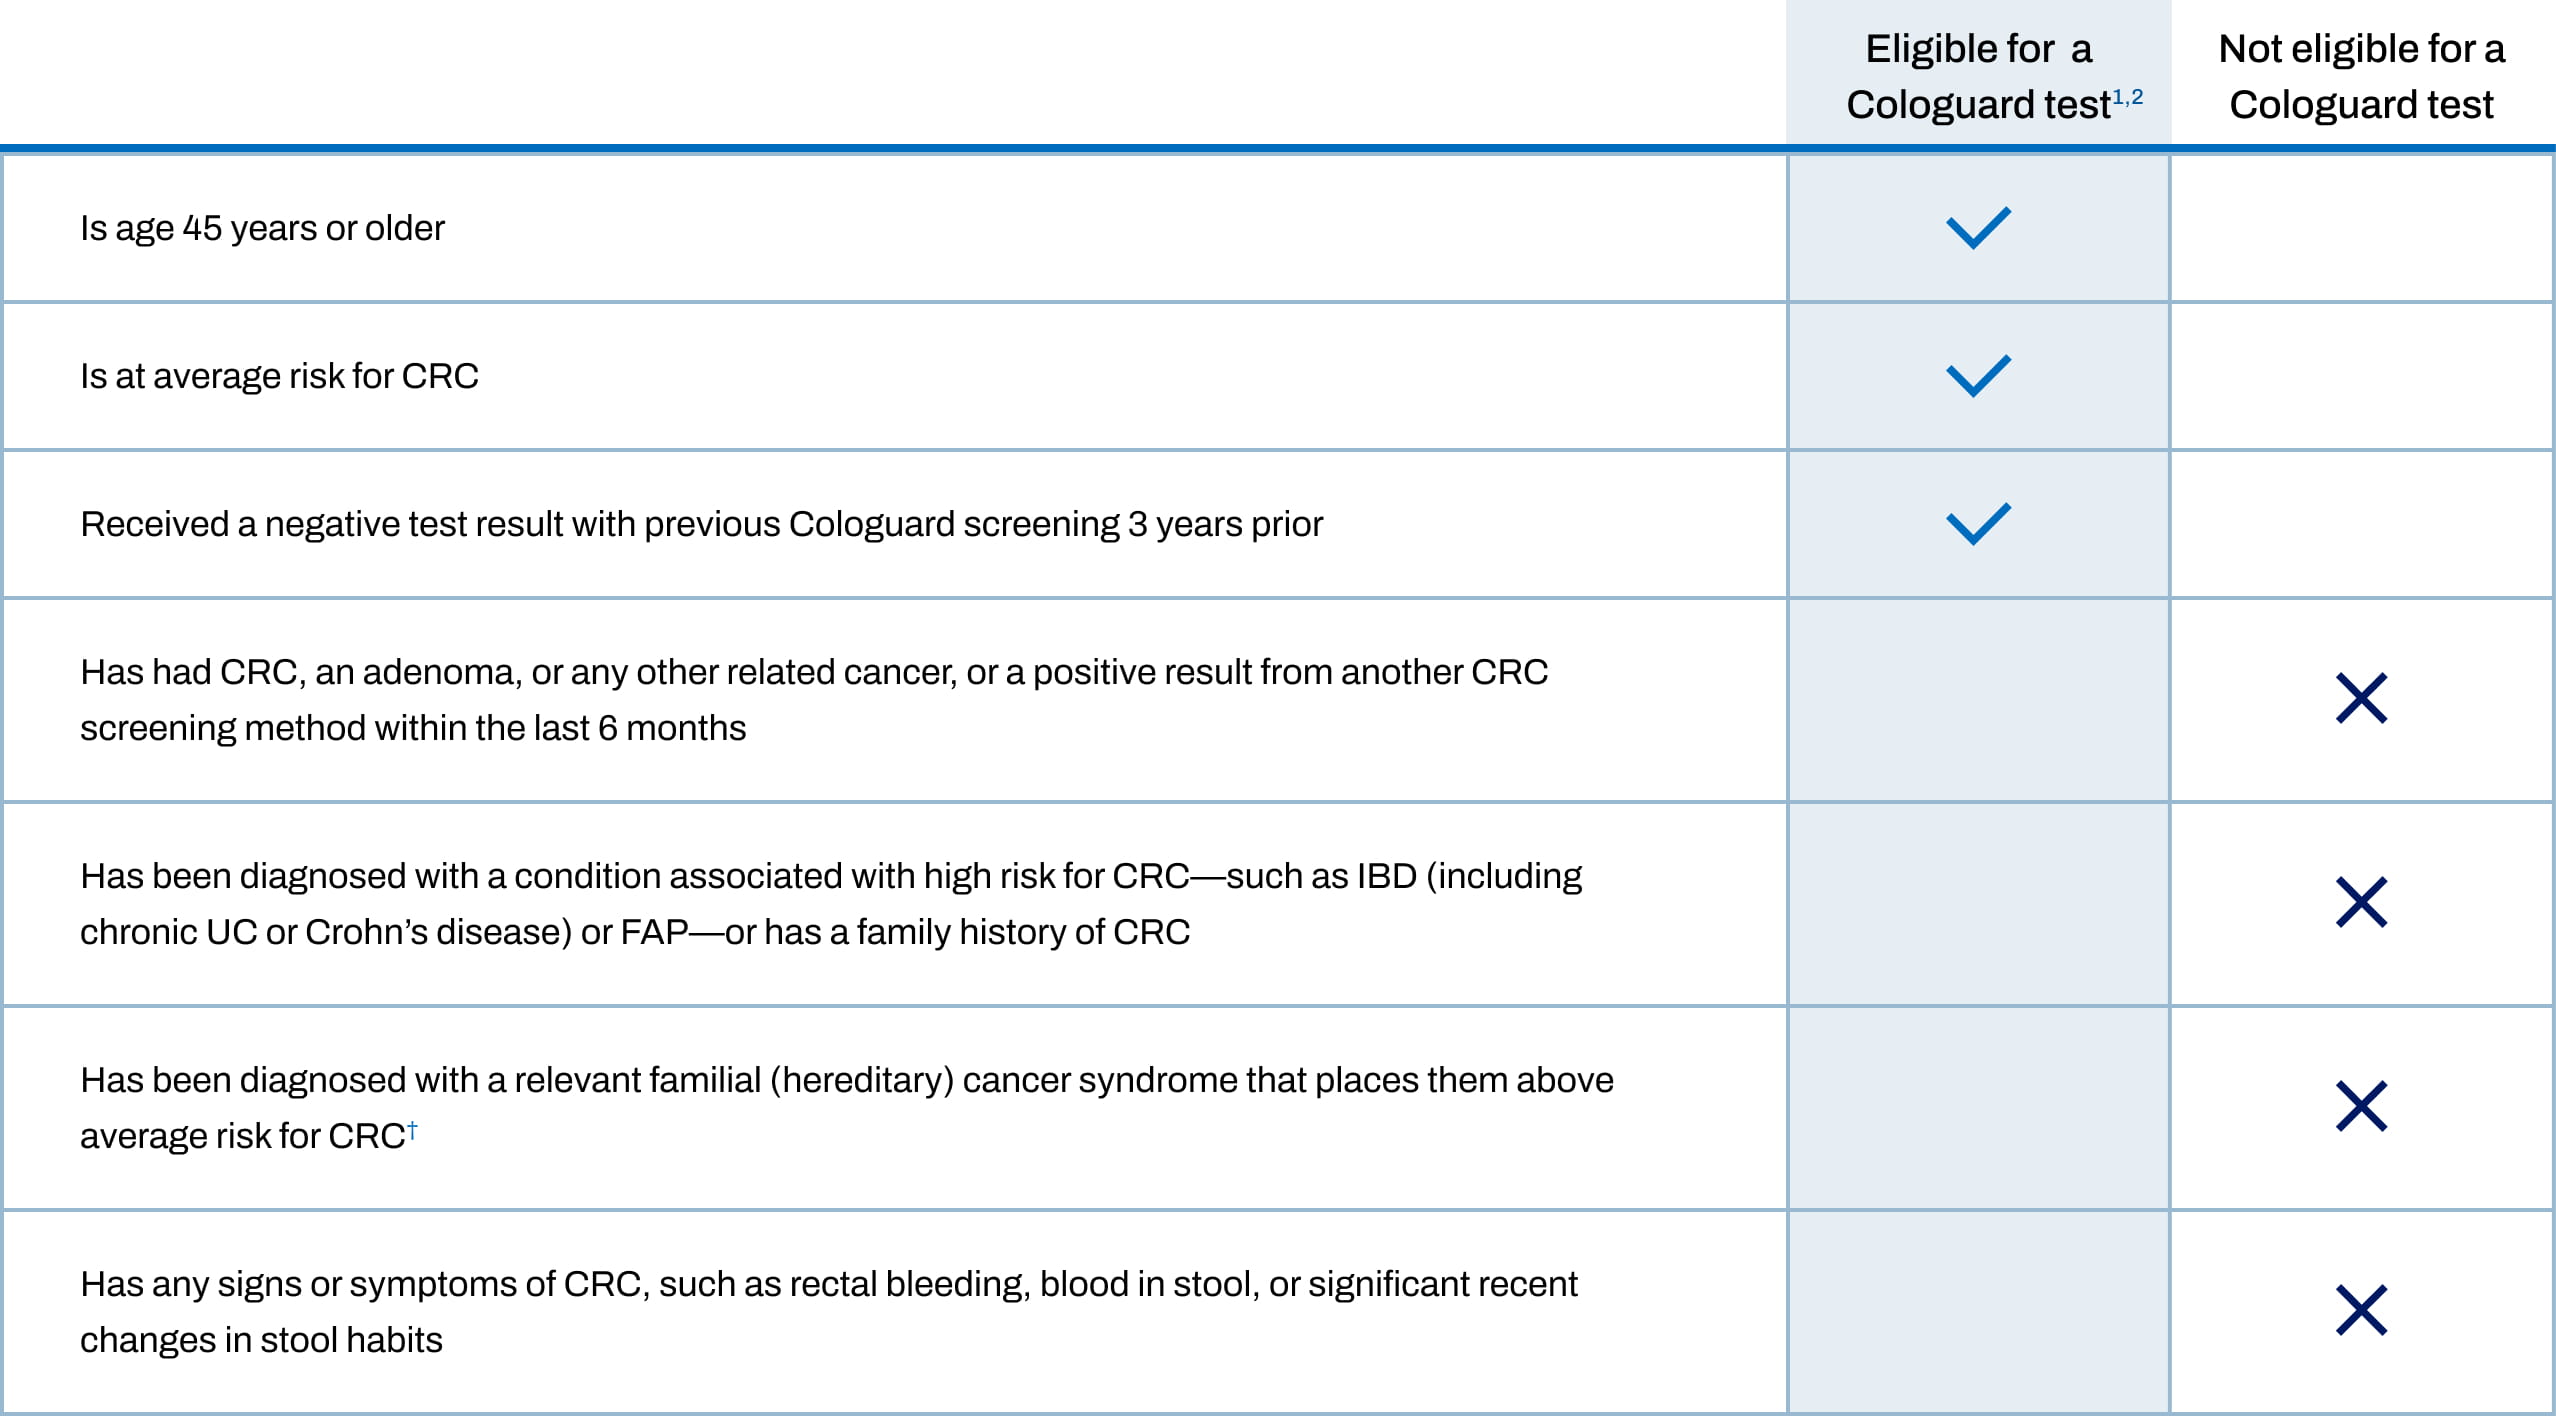Click the 'Has had CRC, an adenoma' row text
Screen dimensions: 2556x1416
[x=813, y=699]
